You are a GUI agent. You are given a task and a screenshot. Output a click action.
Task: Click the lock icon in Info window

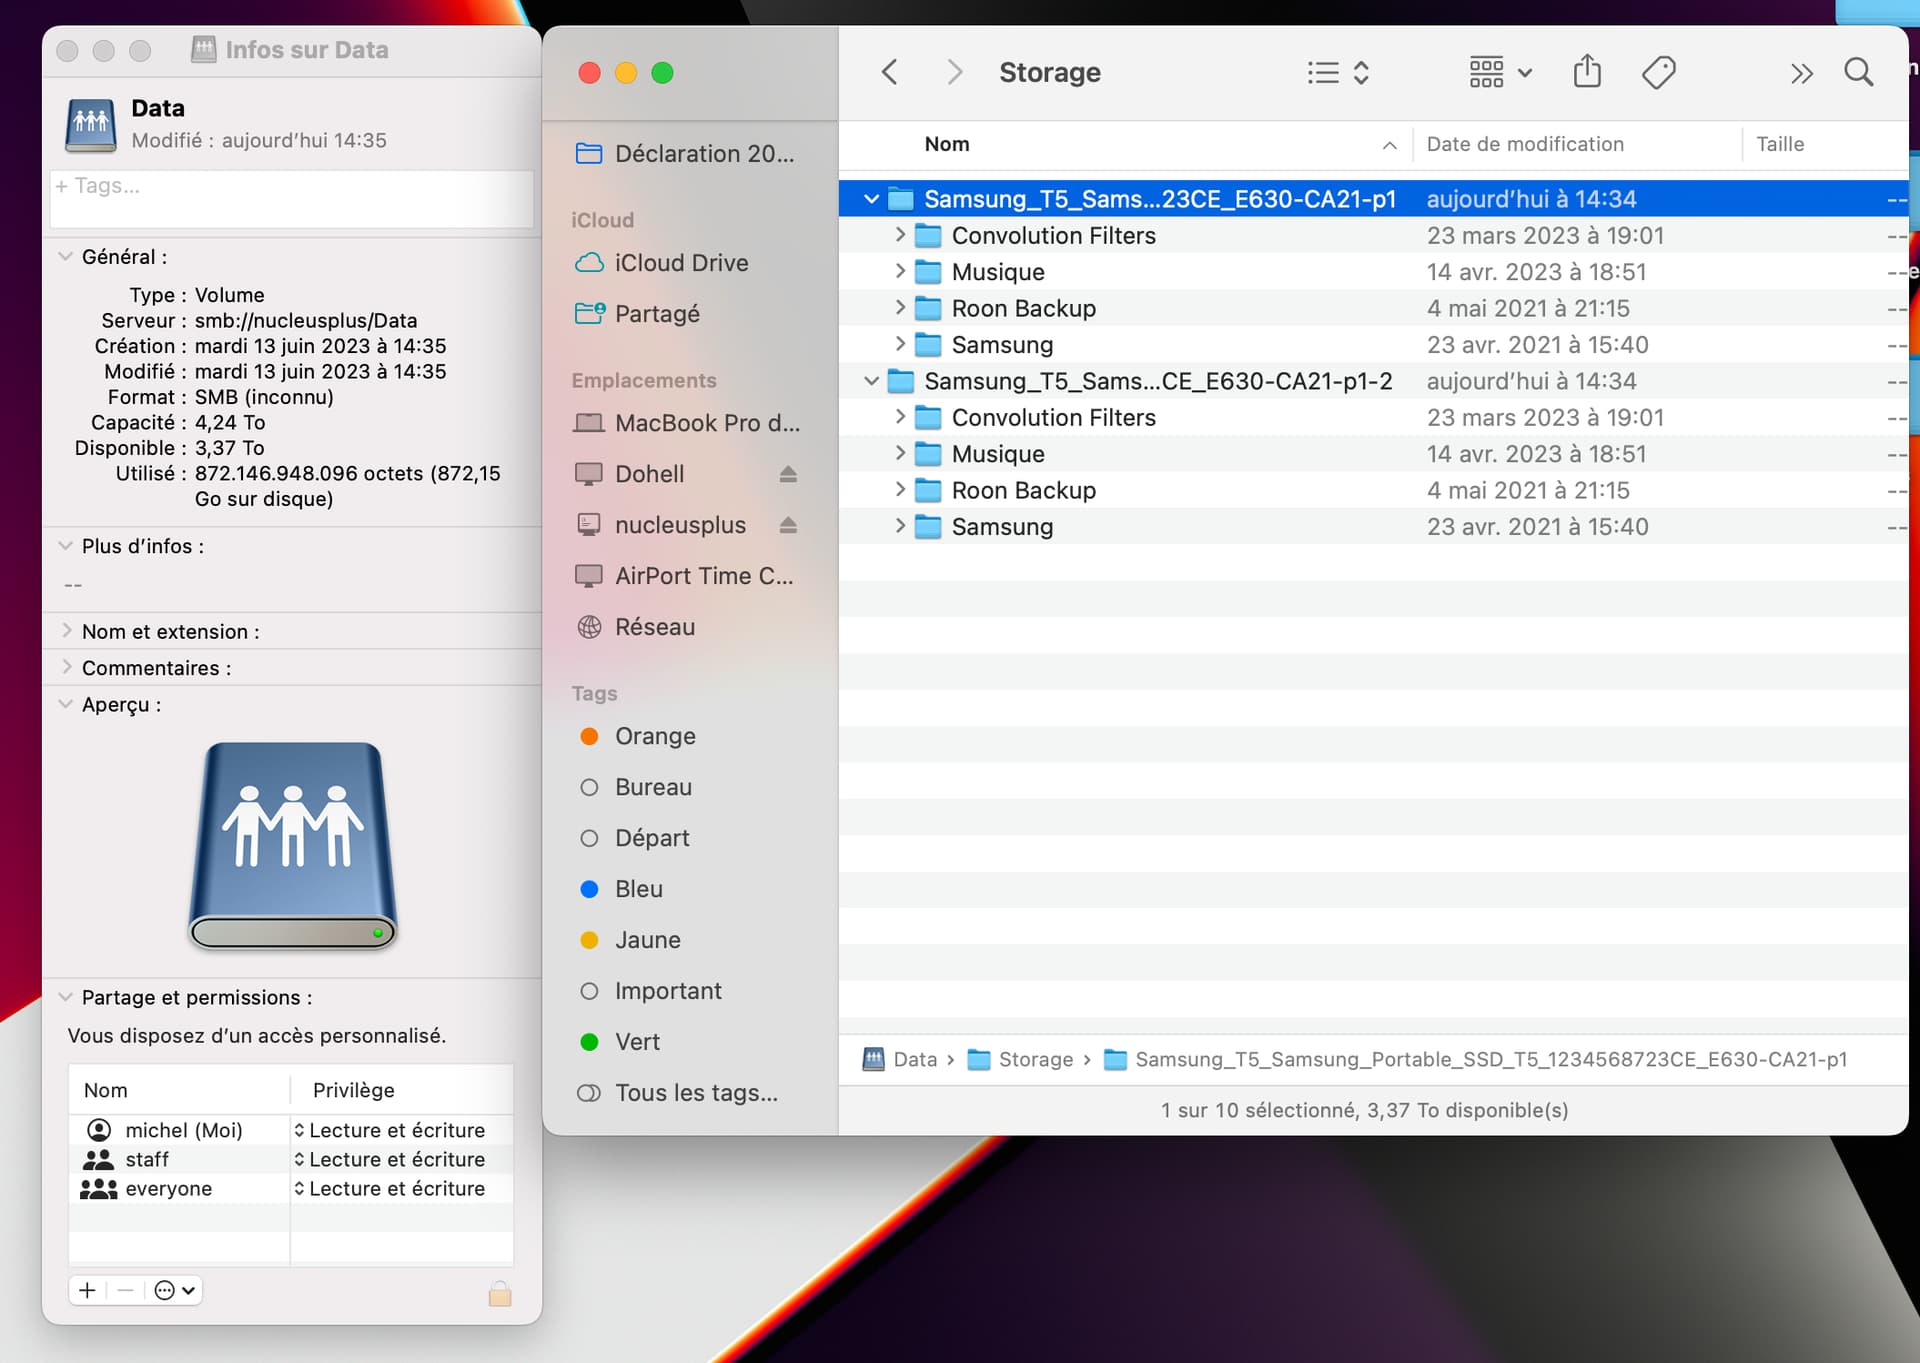coord(500,1293)
